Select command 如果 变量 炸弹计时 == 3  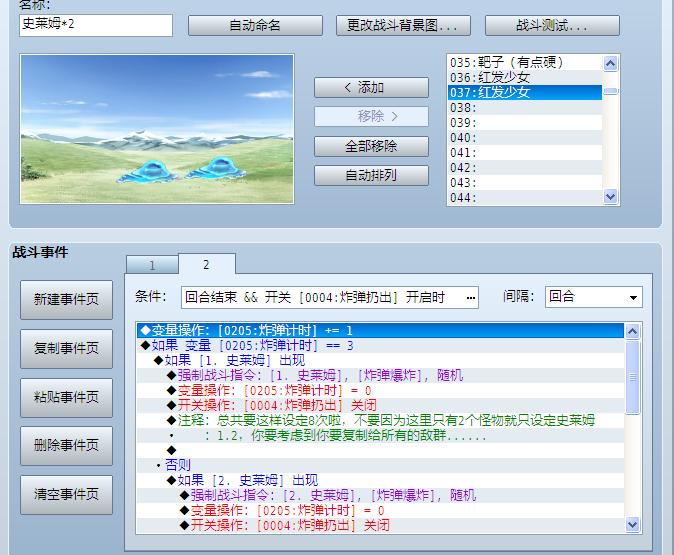380,346
